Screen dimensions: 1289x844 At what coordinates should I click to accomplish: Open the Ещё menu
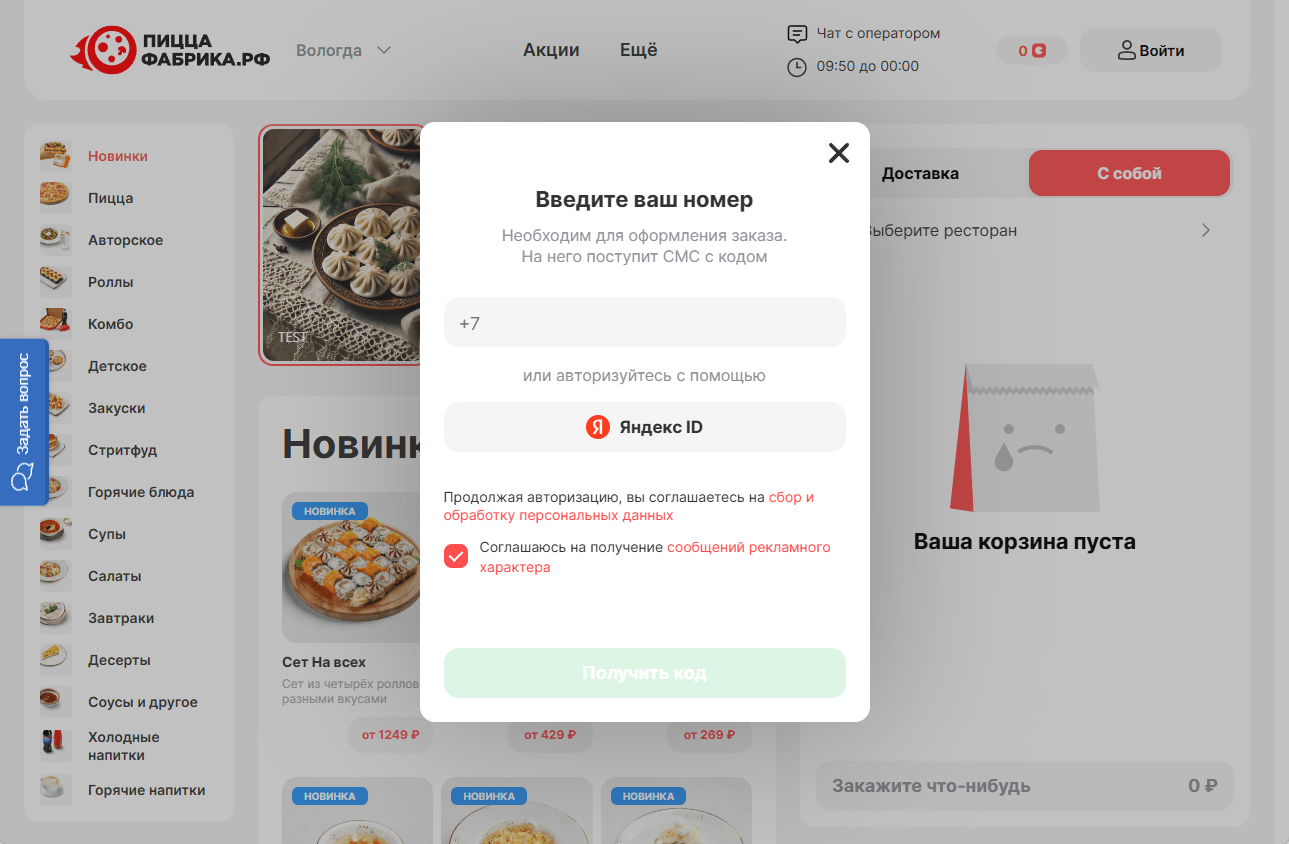639,50
